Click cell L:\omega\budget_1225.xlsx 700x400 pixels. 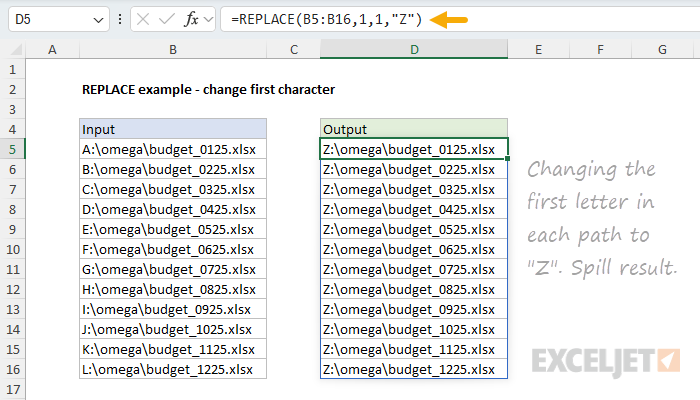tap(173, 369)
